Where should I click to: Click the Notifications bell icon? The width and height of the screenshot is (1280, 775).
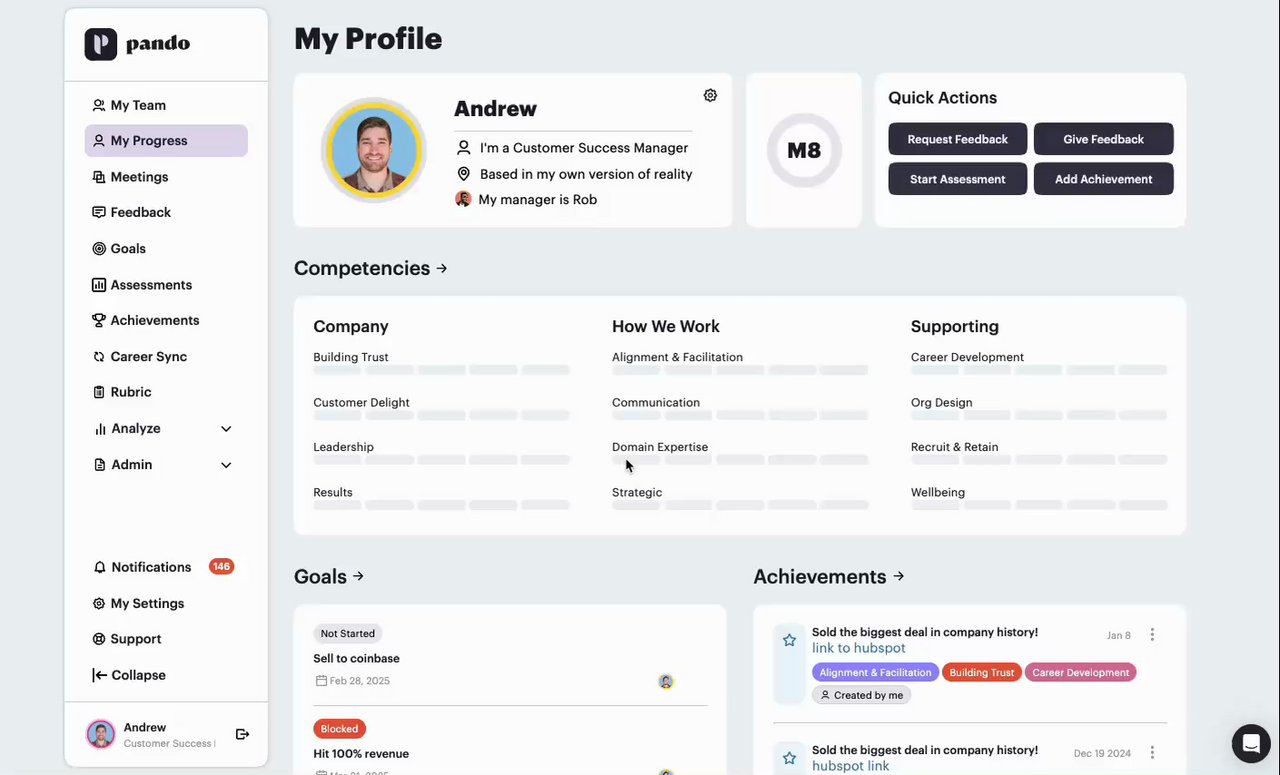[99, 567]
